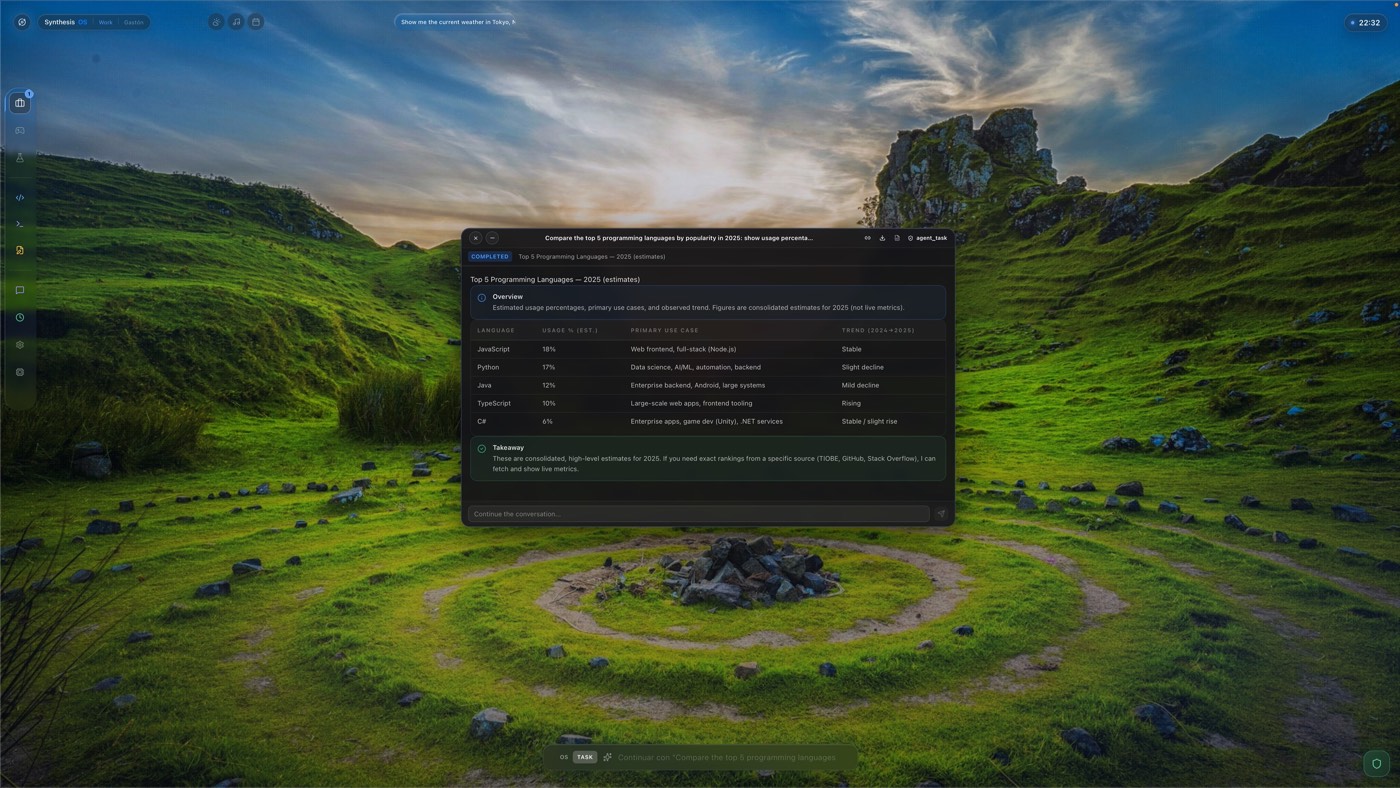The image size is (1400, 788).
Task: Click the document icon in the task window header
Action: (x=897, y=238)
